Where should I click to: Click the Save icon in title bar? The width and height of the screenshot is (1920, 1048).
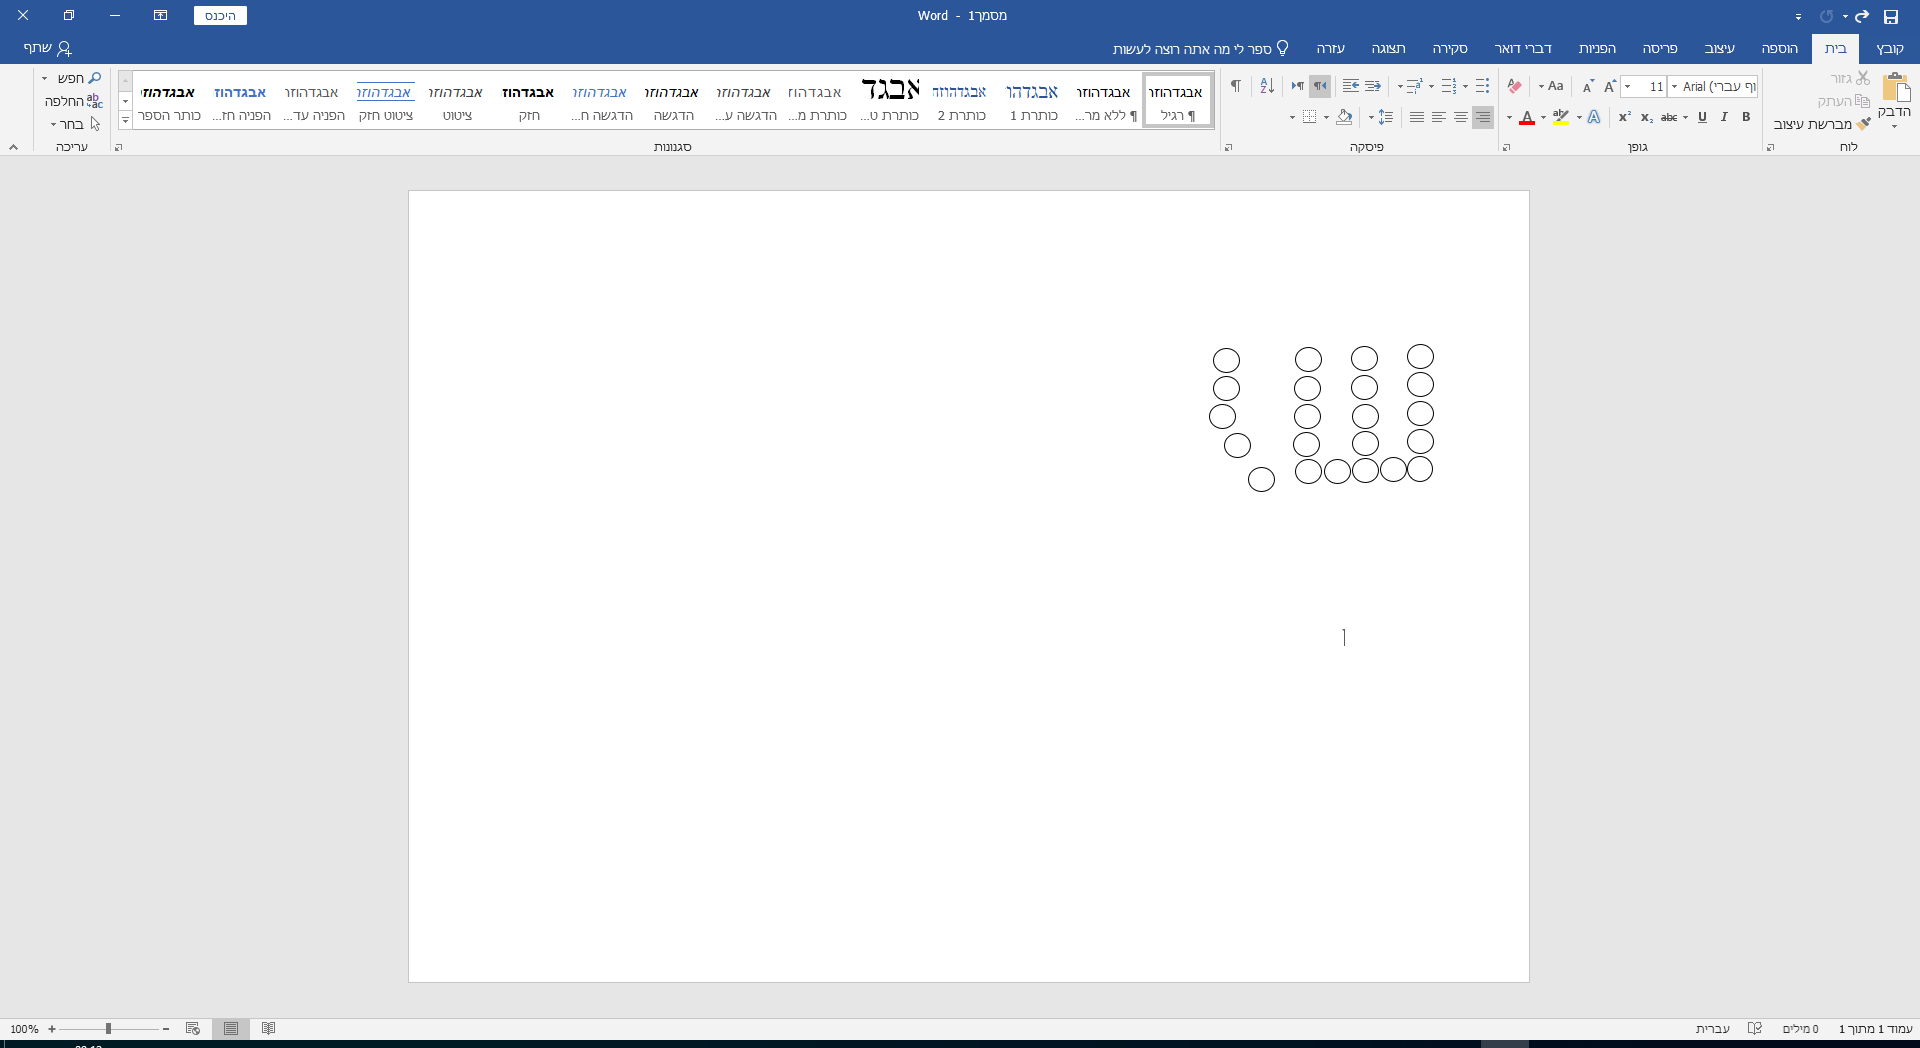1890,16
